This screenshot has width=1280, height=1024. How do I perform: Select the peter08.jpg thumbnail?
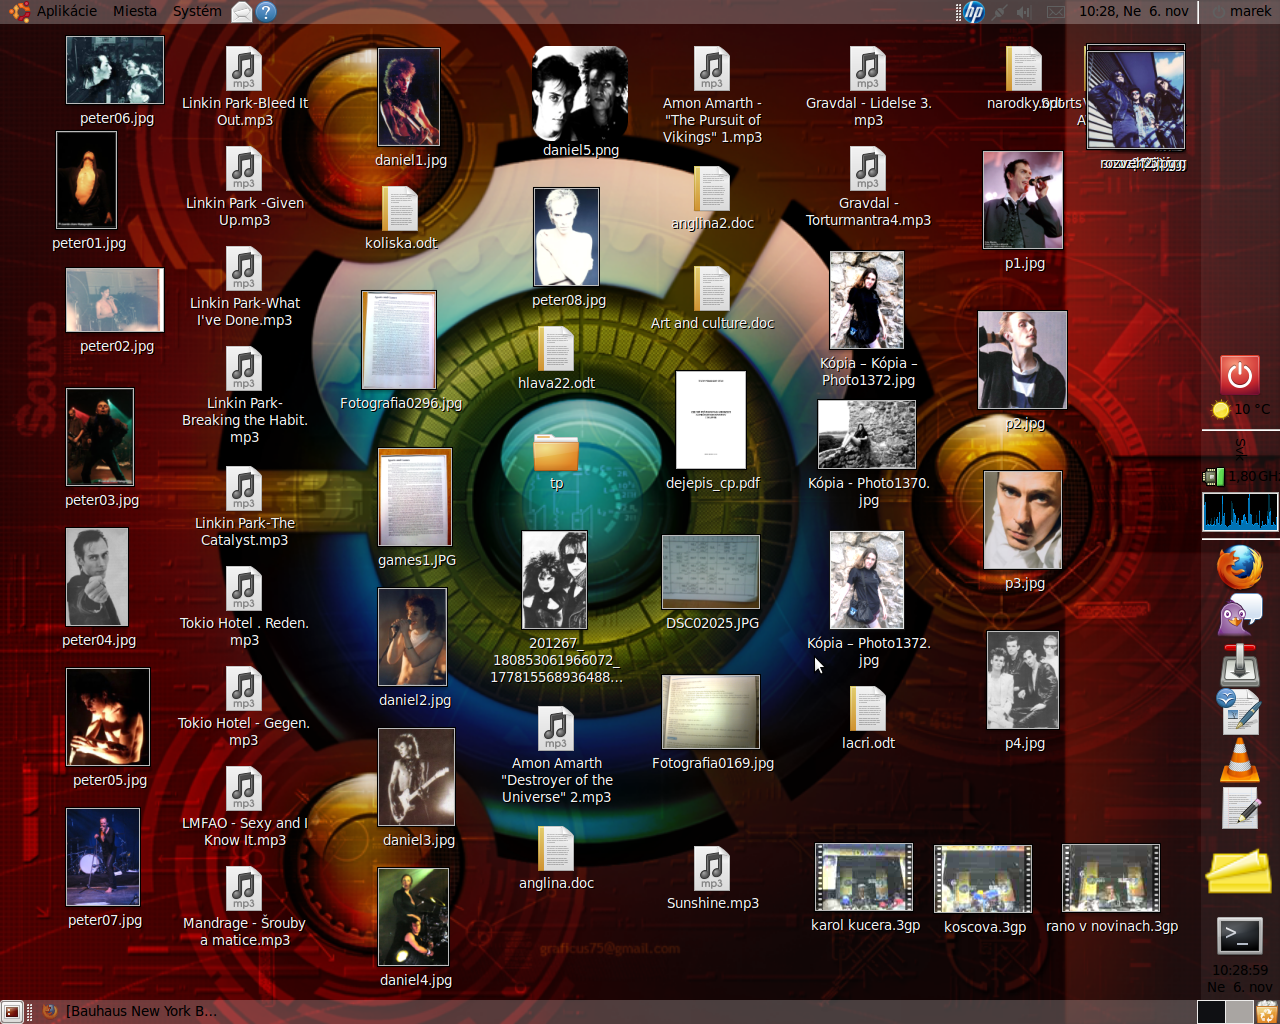click(x=566, y=237)
